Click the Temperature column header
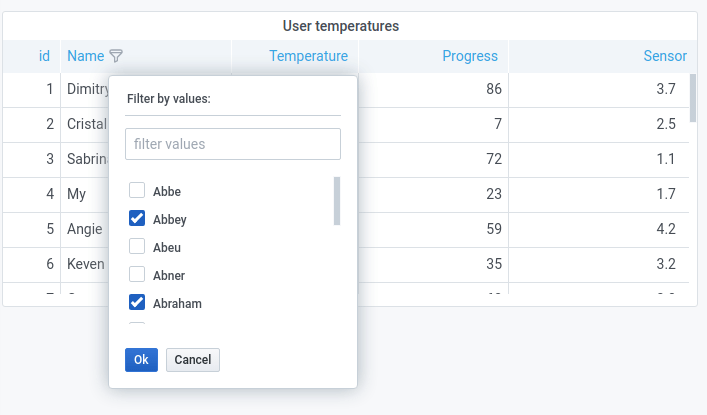This screenshot has width=707, height=415. 308,56
